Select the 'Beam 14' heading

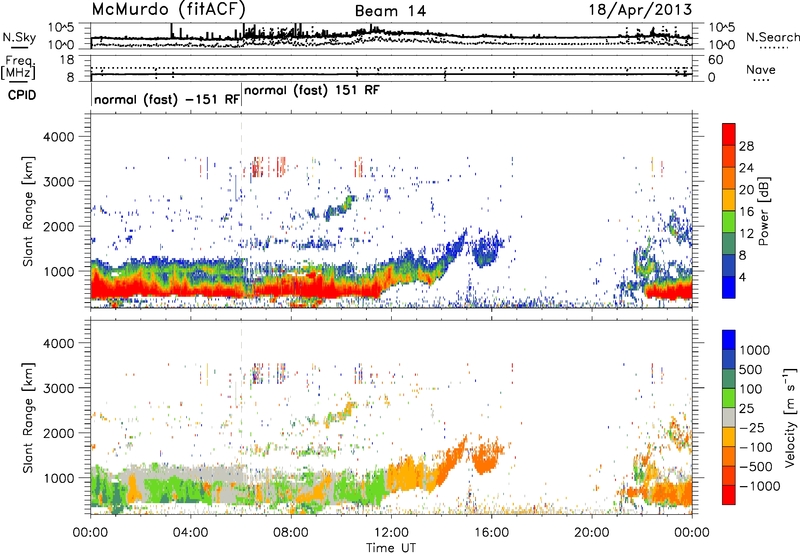pyautogui.click(x=390, y=11)
